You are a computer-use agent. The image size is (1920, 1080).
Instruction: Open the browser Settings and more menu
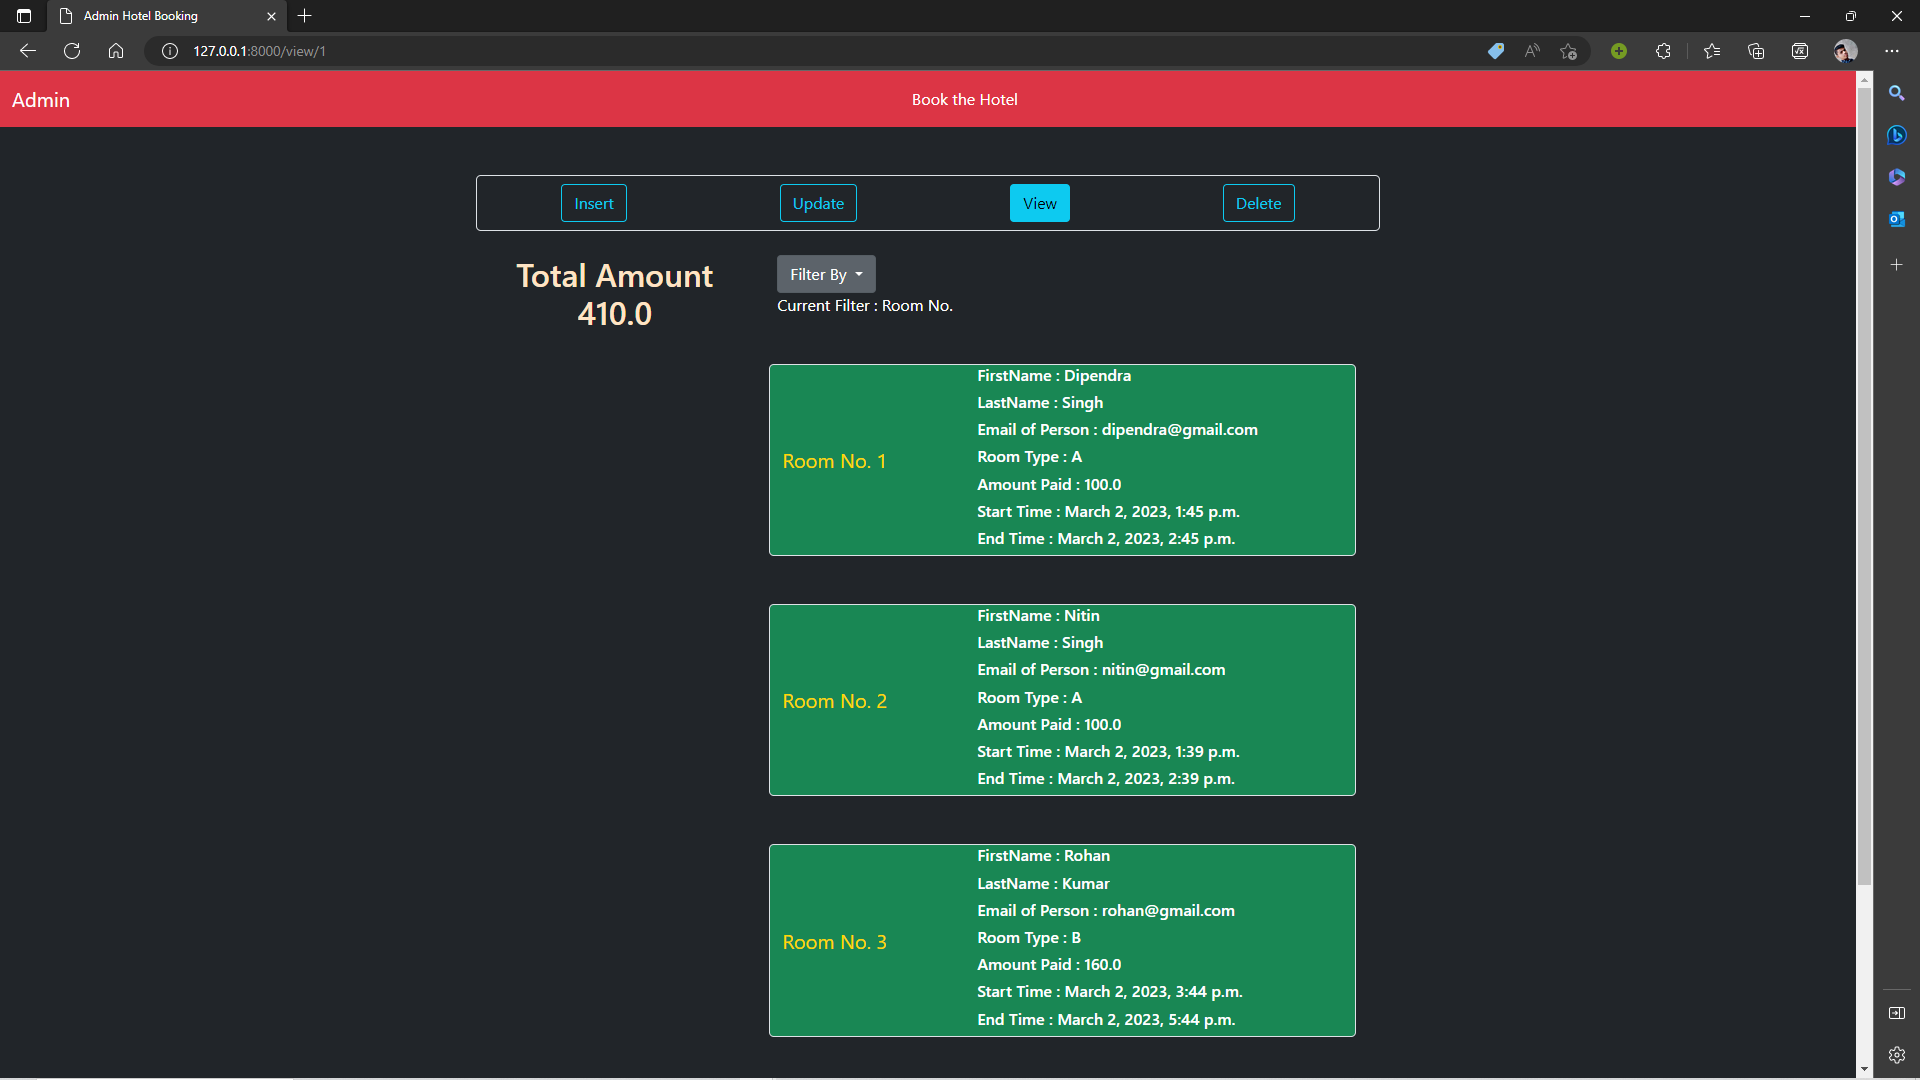point(1892,51)
